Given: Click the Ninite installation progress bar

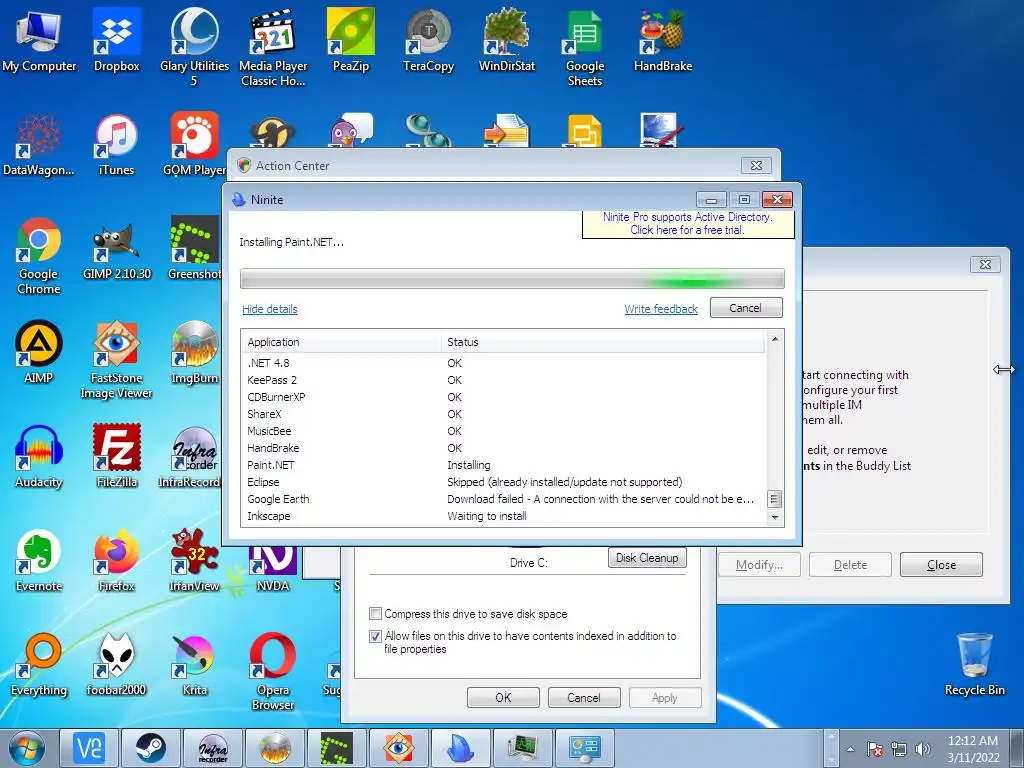Looking at the screenshot, I should point(512,279).
